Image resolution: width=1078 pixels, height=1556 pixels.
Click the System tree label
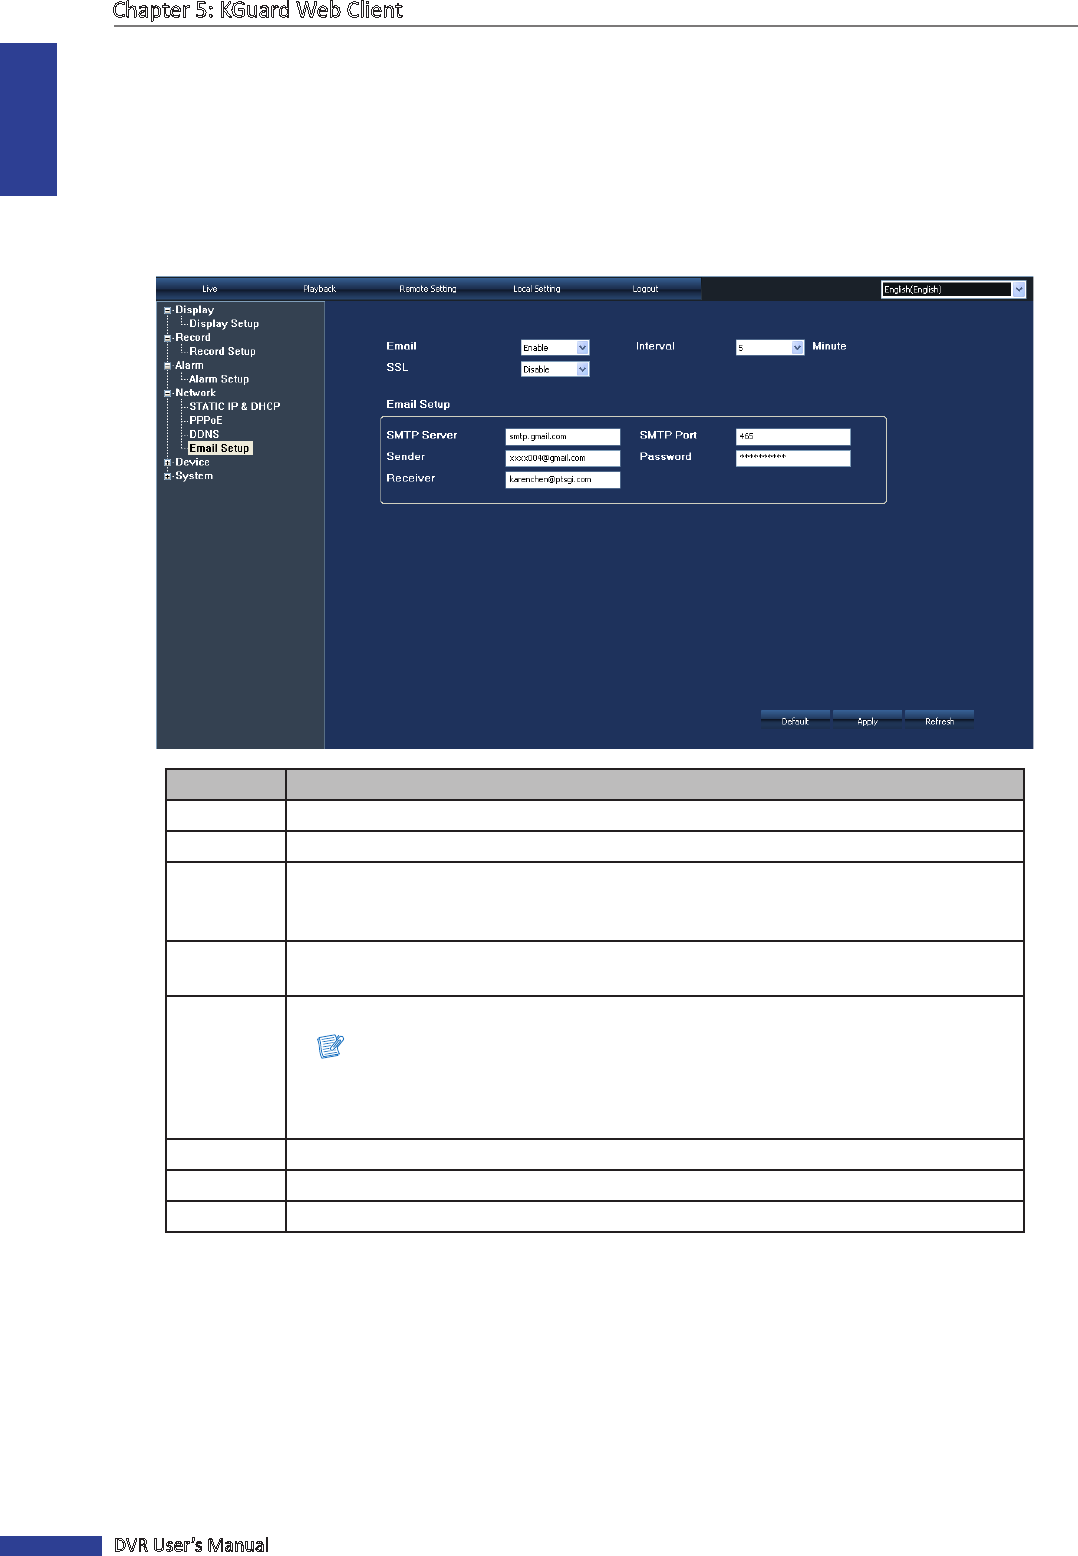[194, 476]
